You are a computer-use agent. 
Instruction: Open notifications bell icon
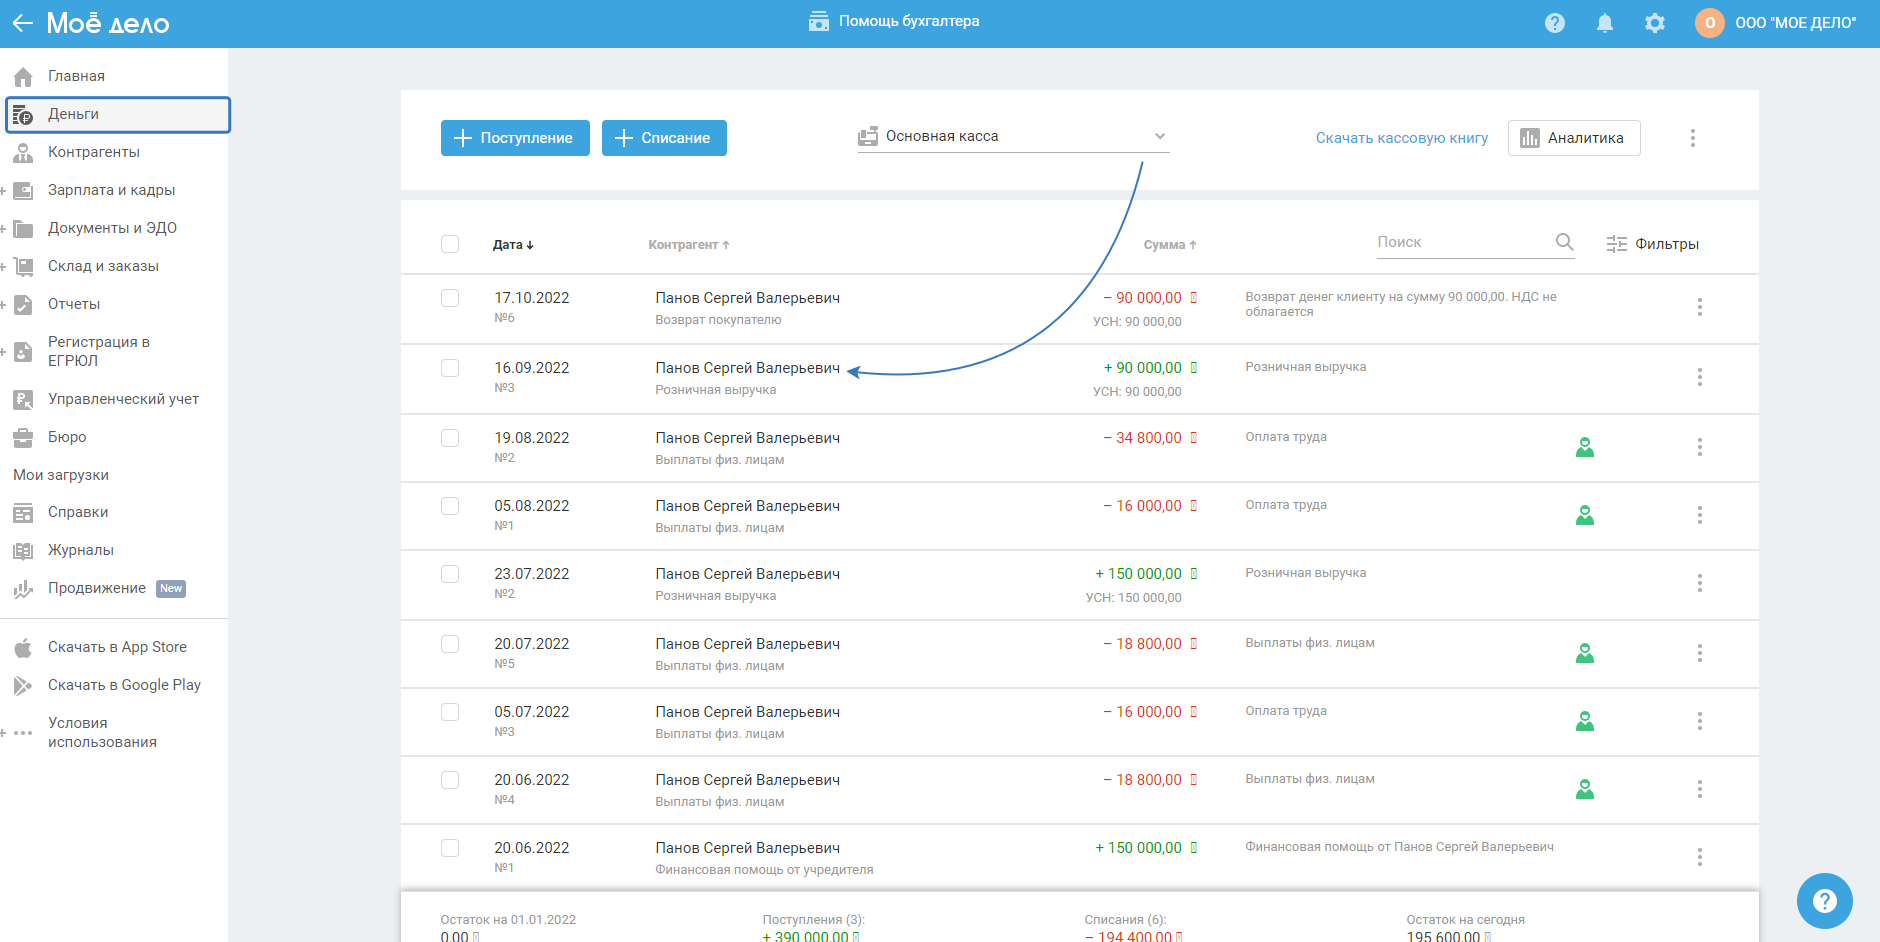point(1604,23)
